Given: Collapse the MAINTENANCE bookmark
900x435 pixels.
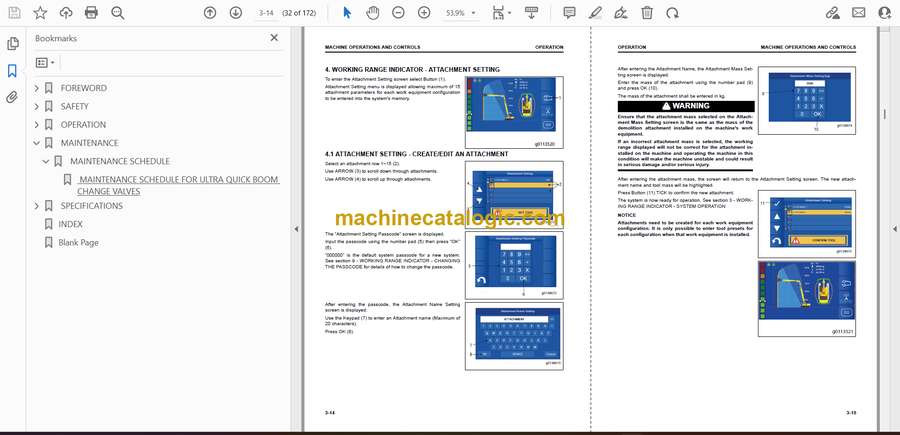Looking at the screenshot, I should pyautogui.click(x=37, y=143).
